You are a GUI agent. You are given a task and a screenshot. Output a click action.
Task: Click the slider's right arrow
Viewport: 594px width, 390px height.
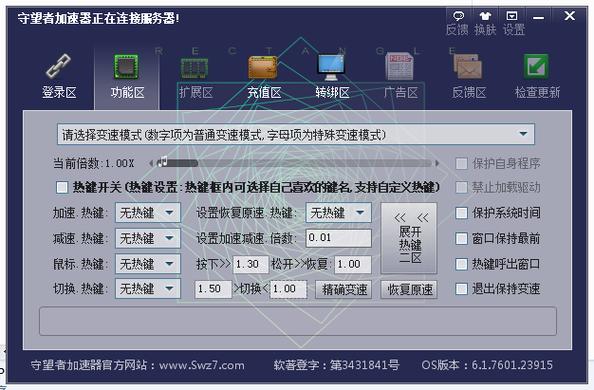tap(437, 163)
